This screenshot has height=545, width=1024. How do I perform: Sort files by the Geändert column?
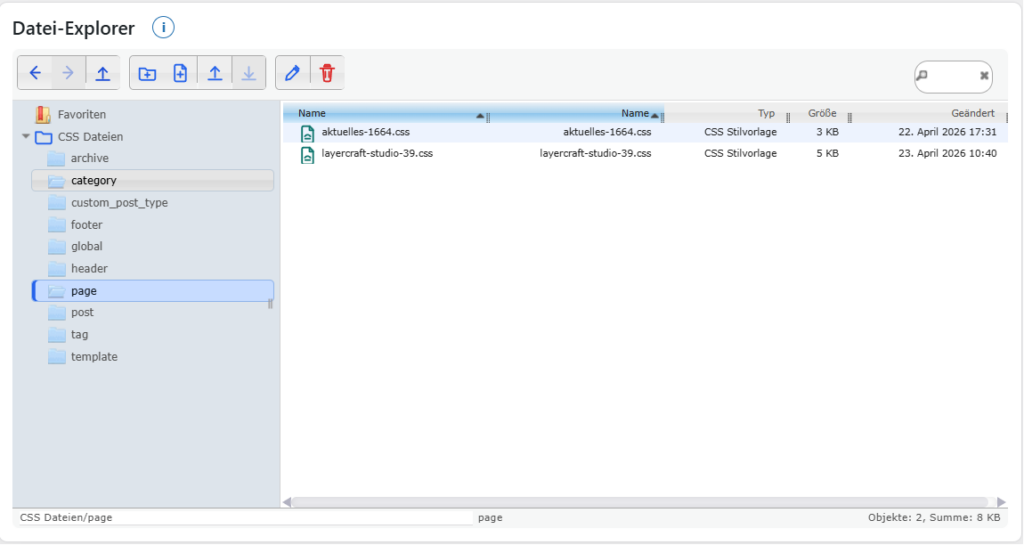click(x=929, y=114)
